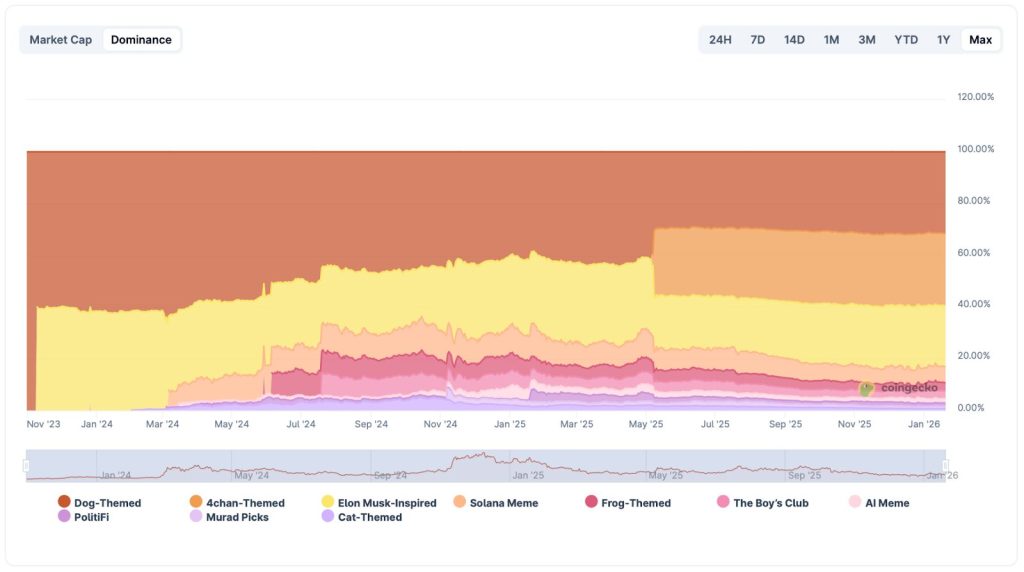1024x572 pixels.
Task: Switch to the Market Cap tab
Action: pyautogui.click(x=60, y=40)
